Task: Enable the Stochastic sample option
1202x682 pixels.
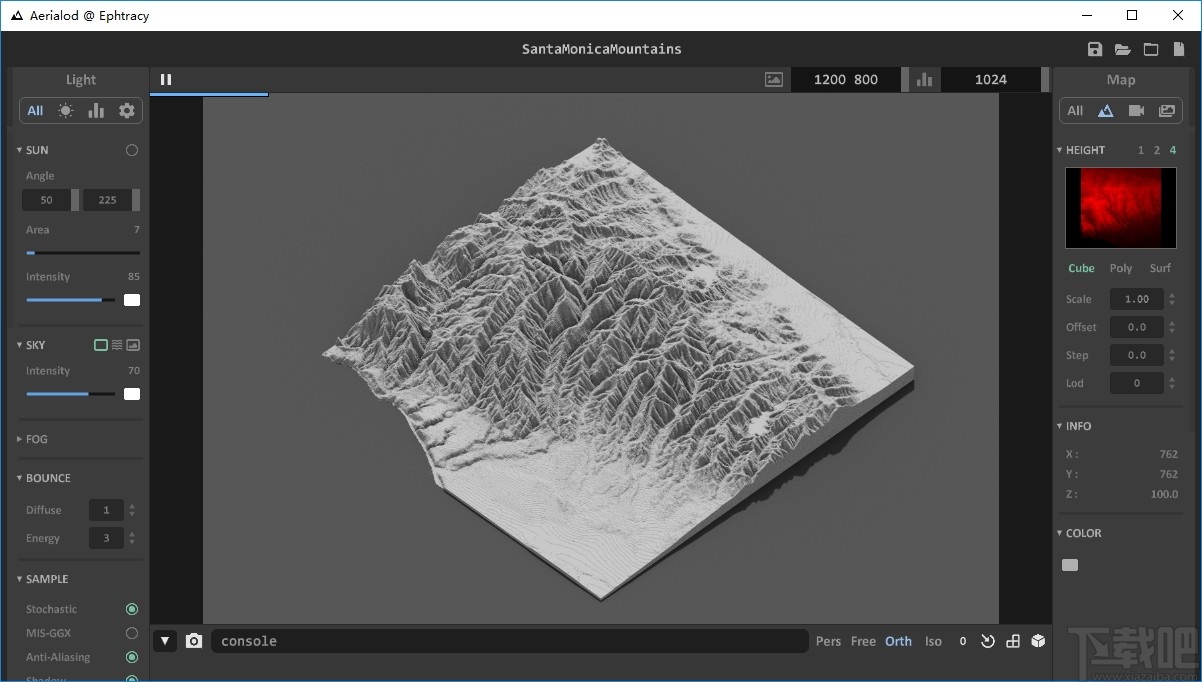Action: (132, 609)
